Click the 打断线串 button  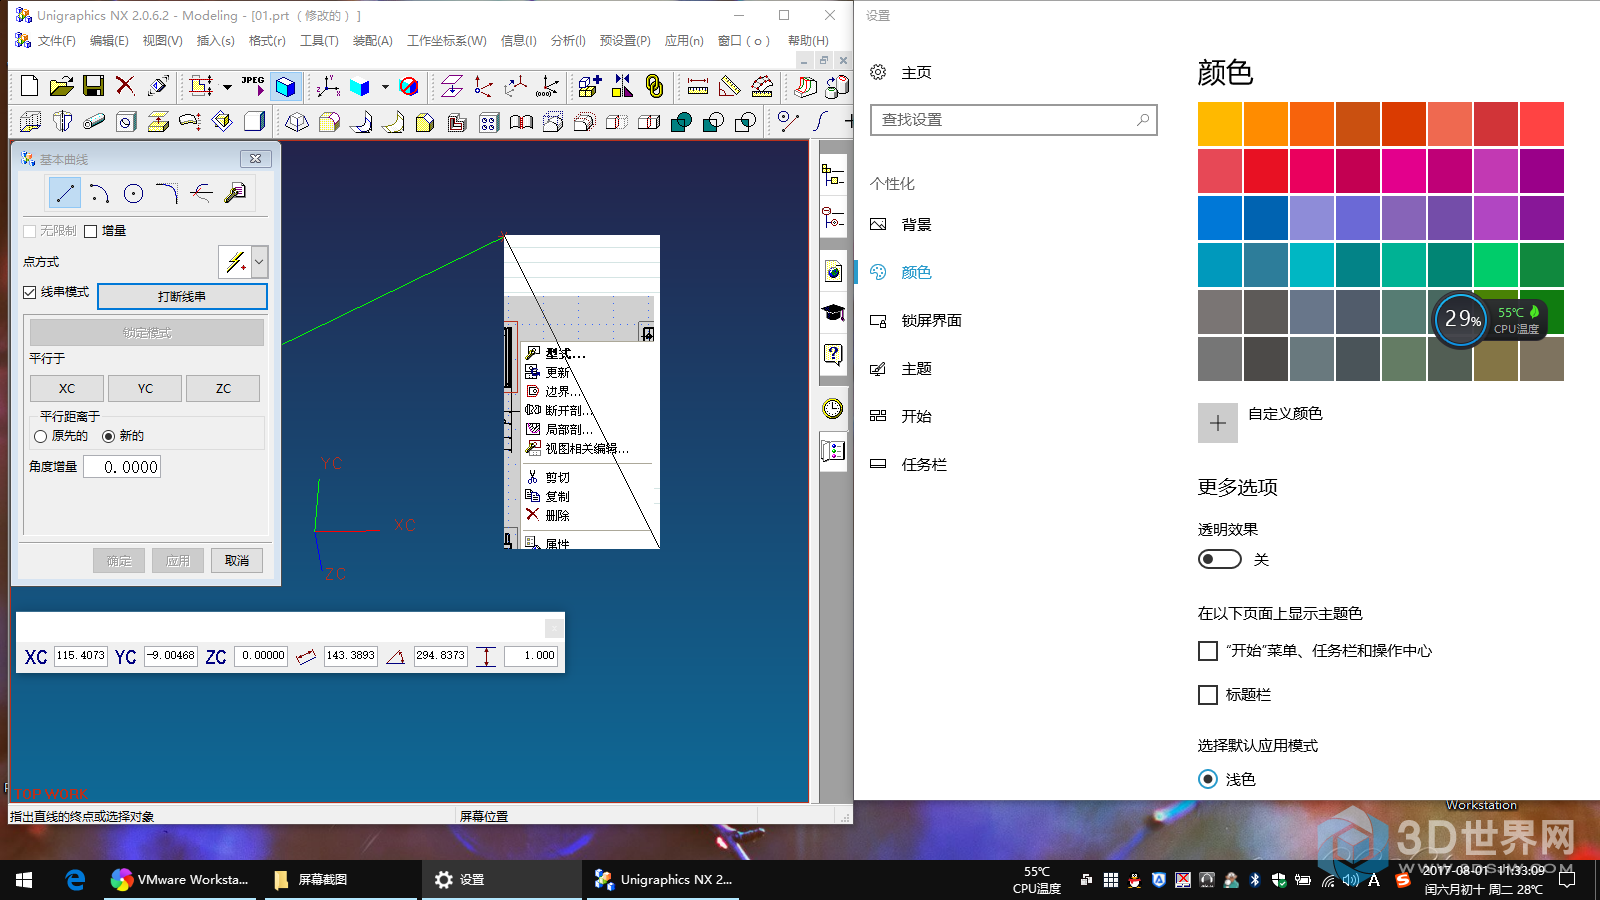182,297
